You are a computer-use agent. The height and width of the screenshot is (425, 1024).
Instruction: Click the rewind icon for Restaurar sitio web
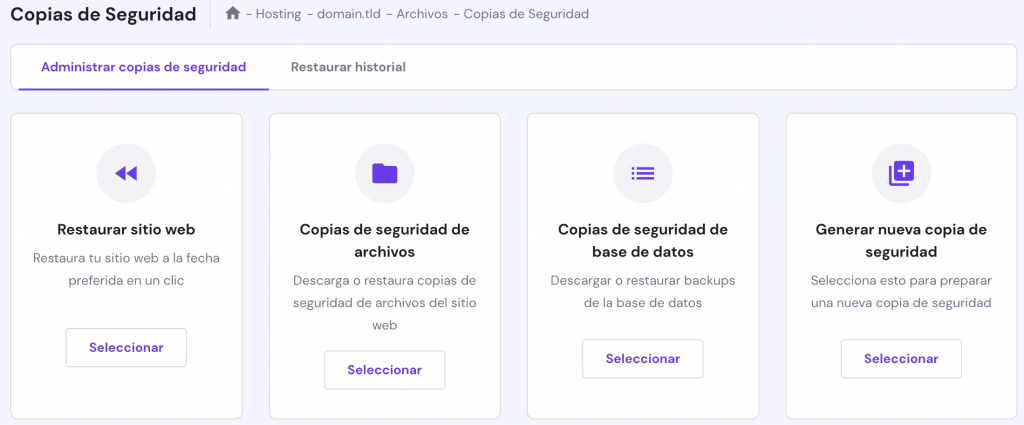point(126,173)
